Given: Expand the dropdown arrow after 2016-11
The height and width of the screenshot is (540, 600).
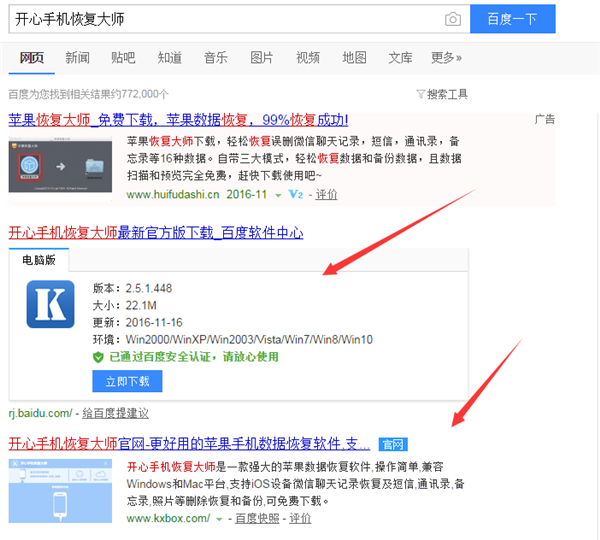Looking at the screenshot, I should [x=278, y=196].
